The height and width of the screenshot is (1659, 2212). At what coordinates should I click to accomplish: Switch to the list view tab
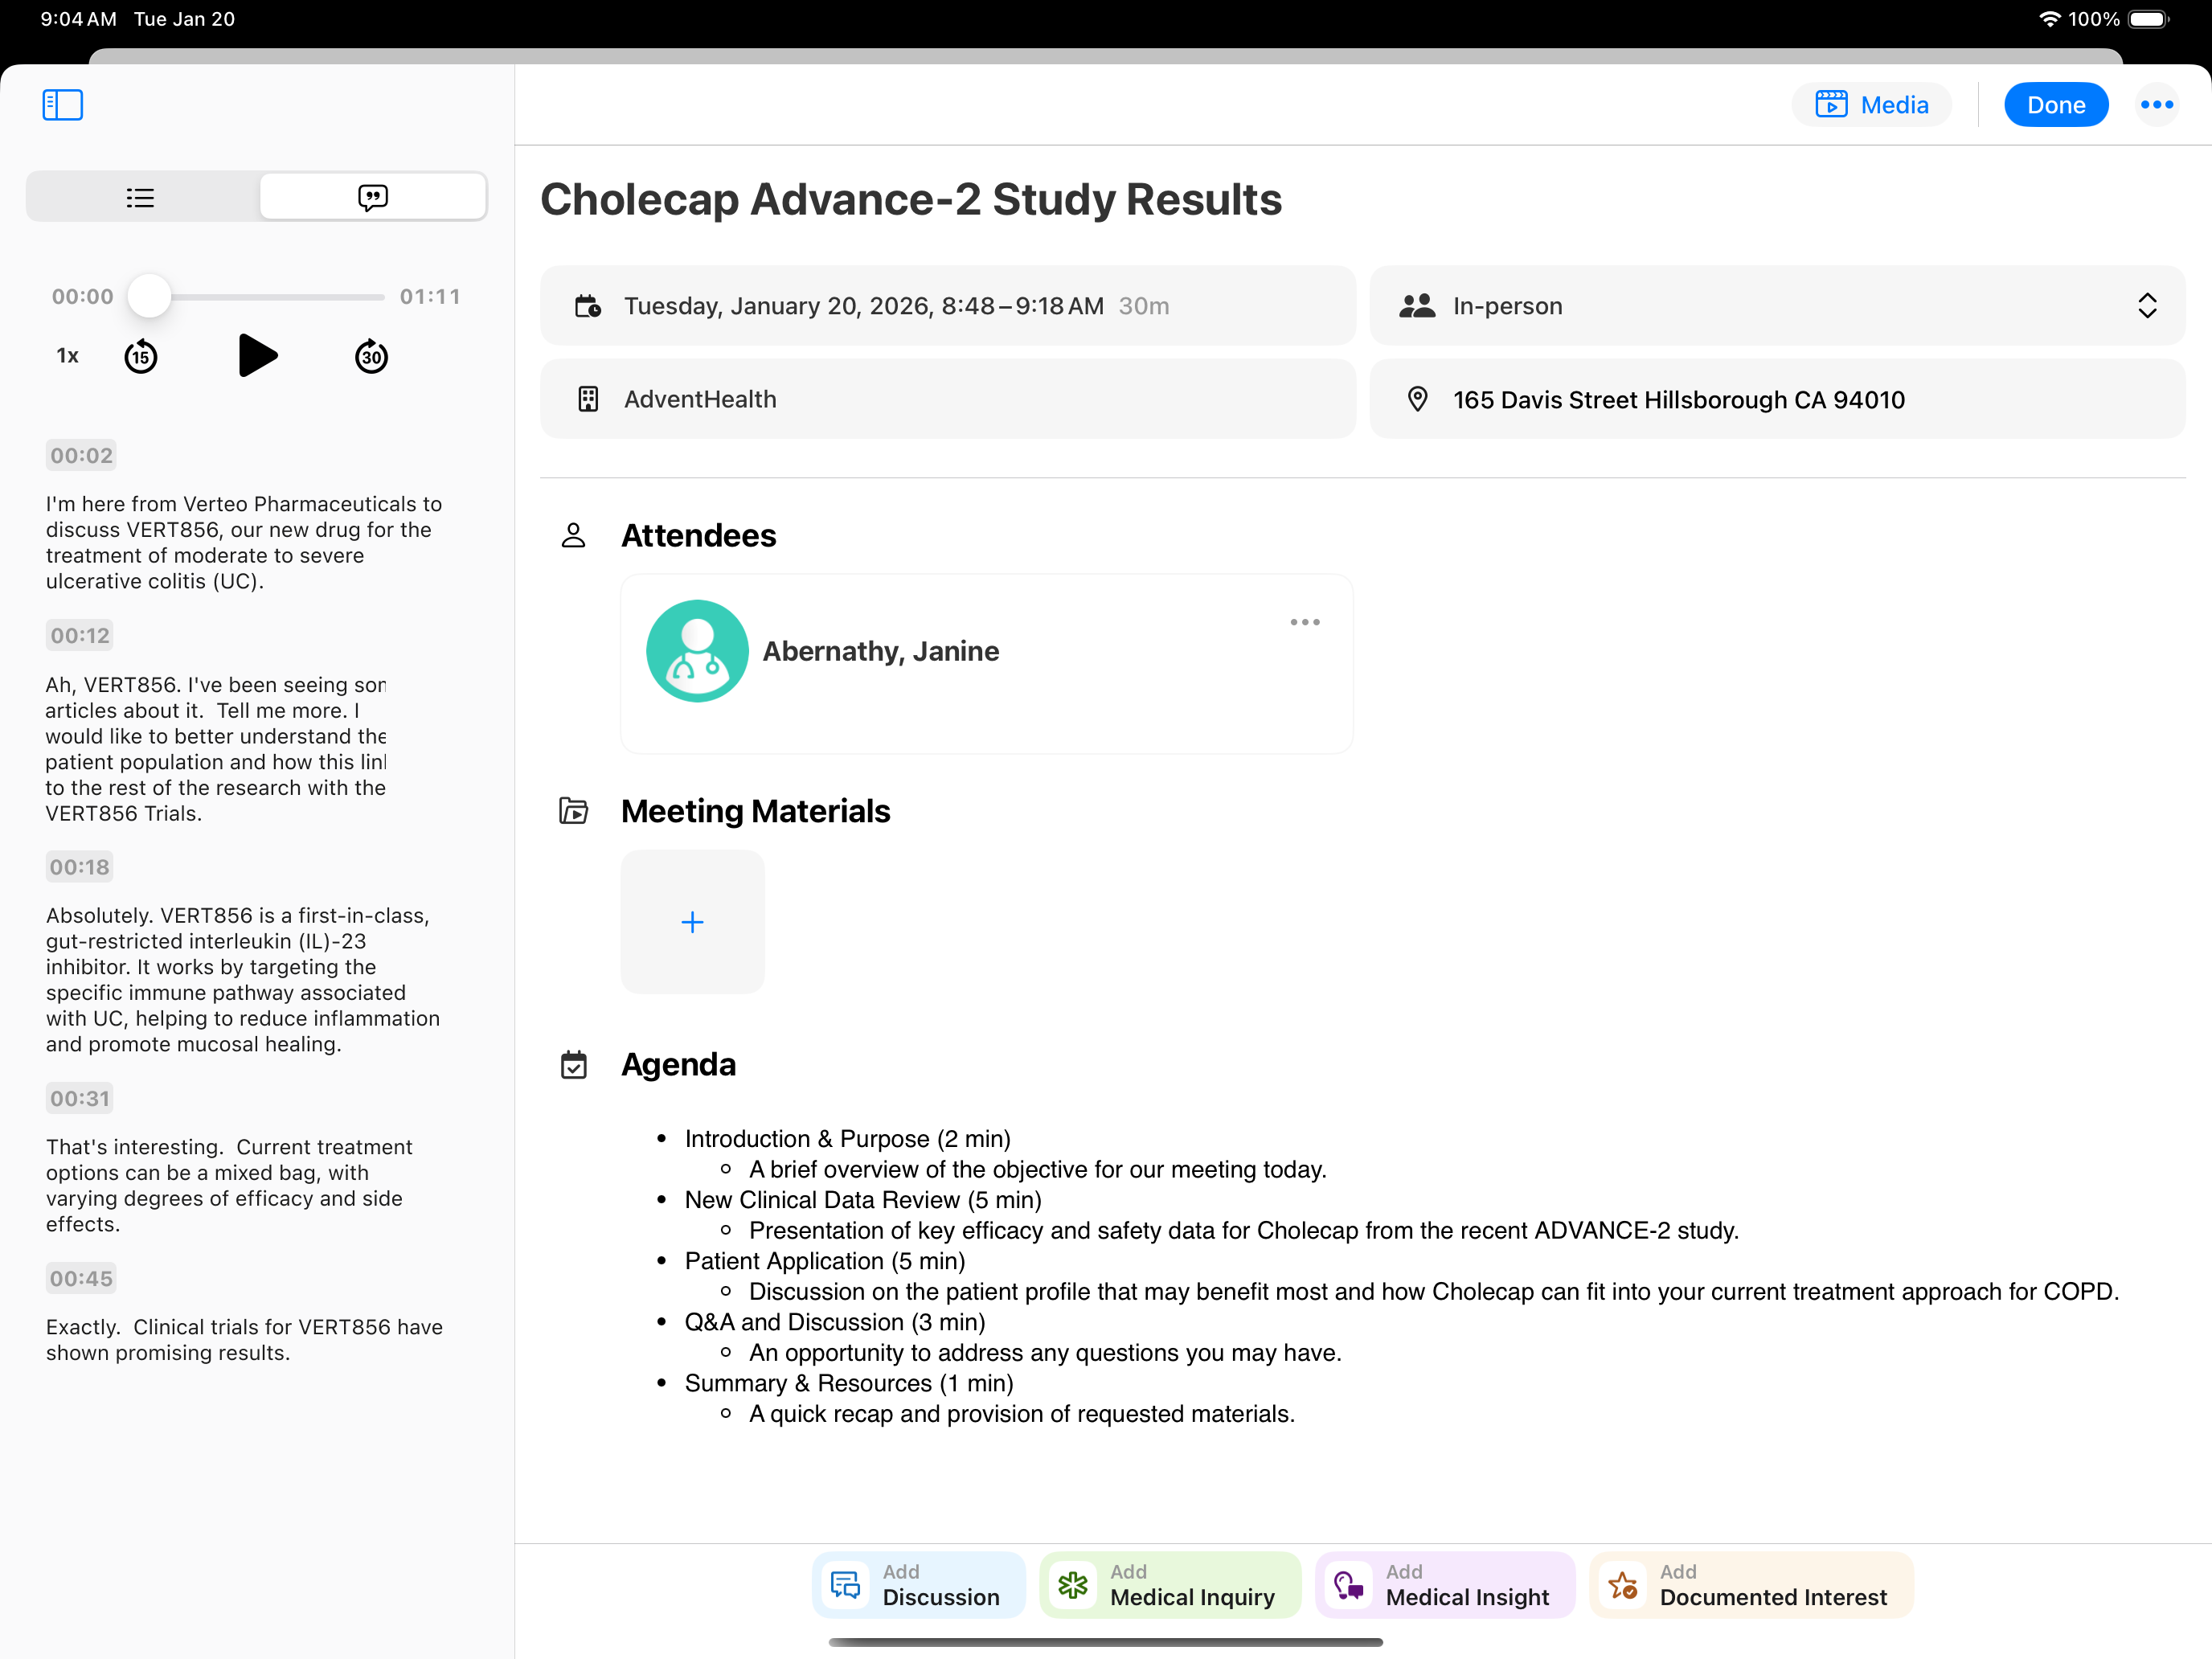click(x=141, y=197)
